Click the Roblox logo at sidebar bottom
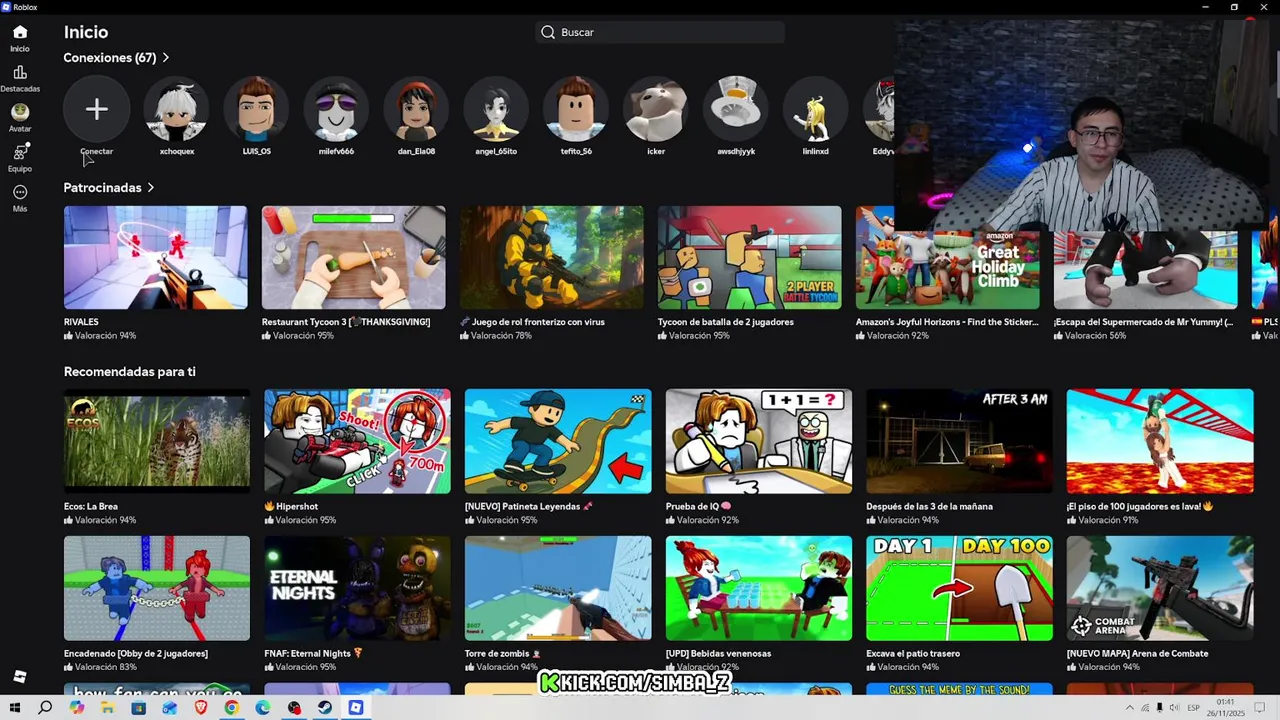 coord(20,677)
